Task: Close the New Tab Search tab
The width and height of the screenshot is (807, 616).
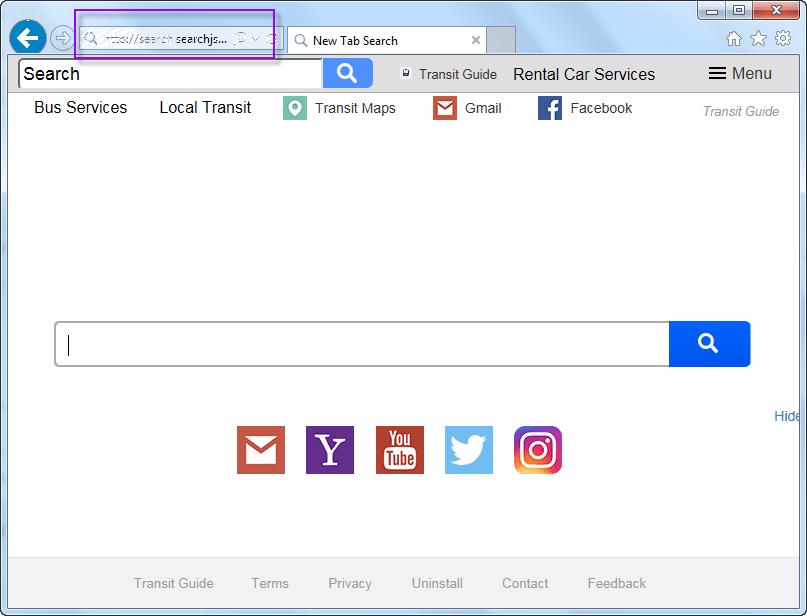Action: click(476, 40)
